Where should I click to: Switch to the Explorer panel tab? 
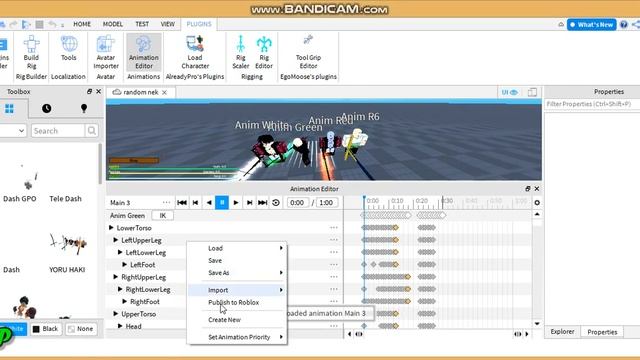coord(562,332)
